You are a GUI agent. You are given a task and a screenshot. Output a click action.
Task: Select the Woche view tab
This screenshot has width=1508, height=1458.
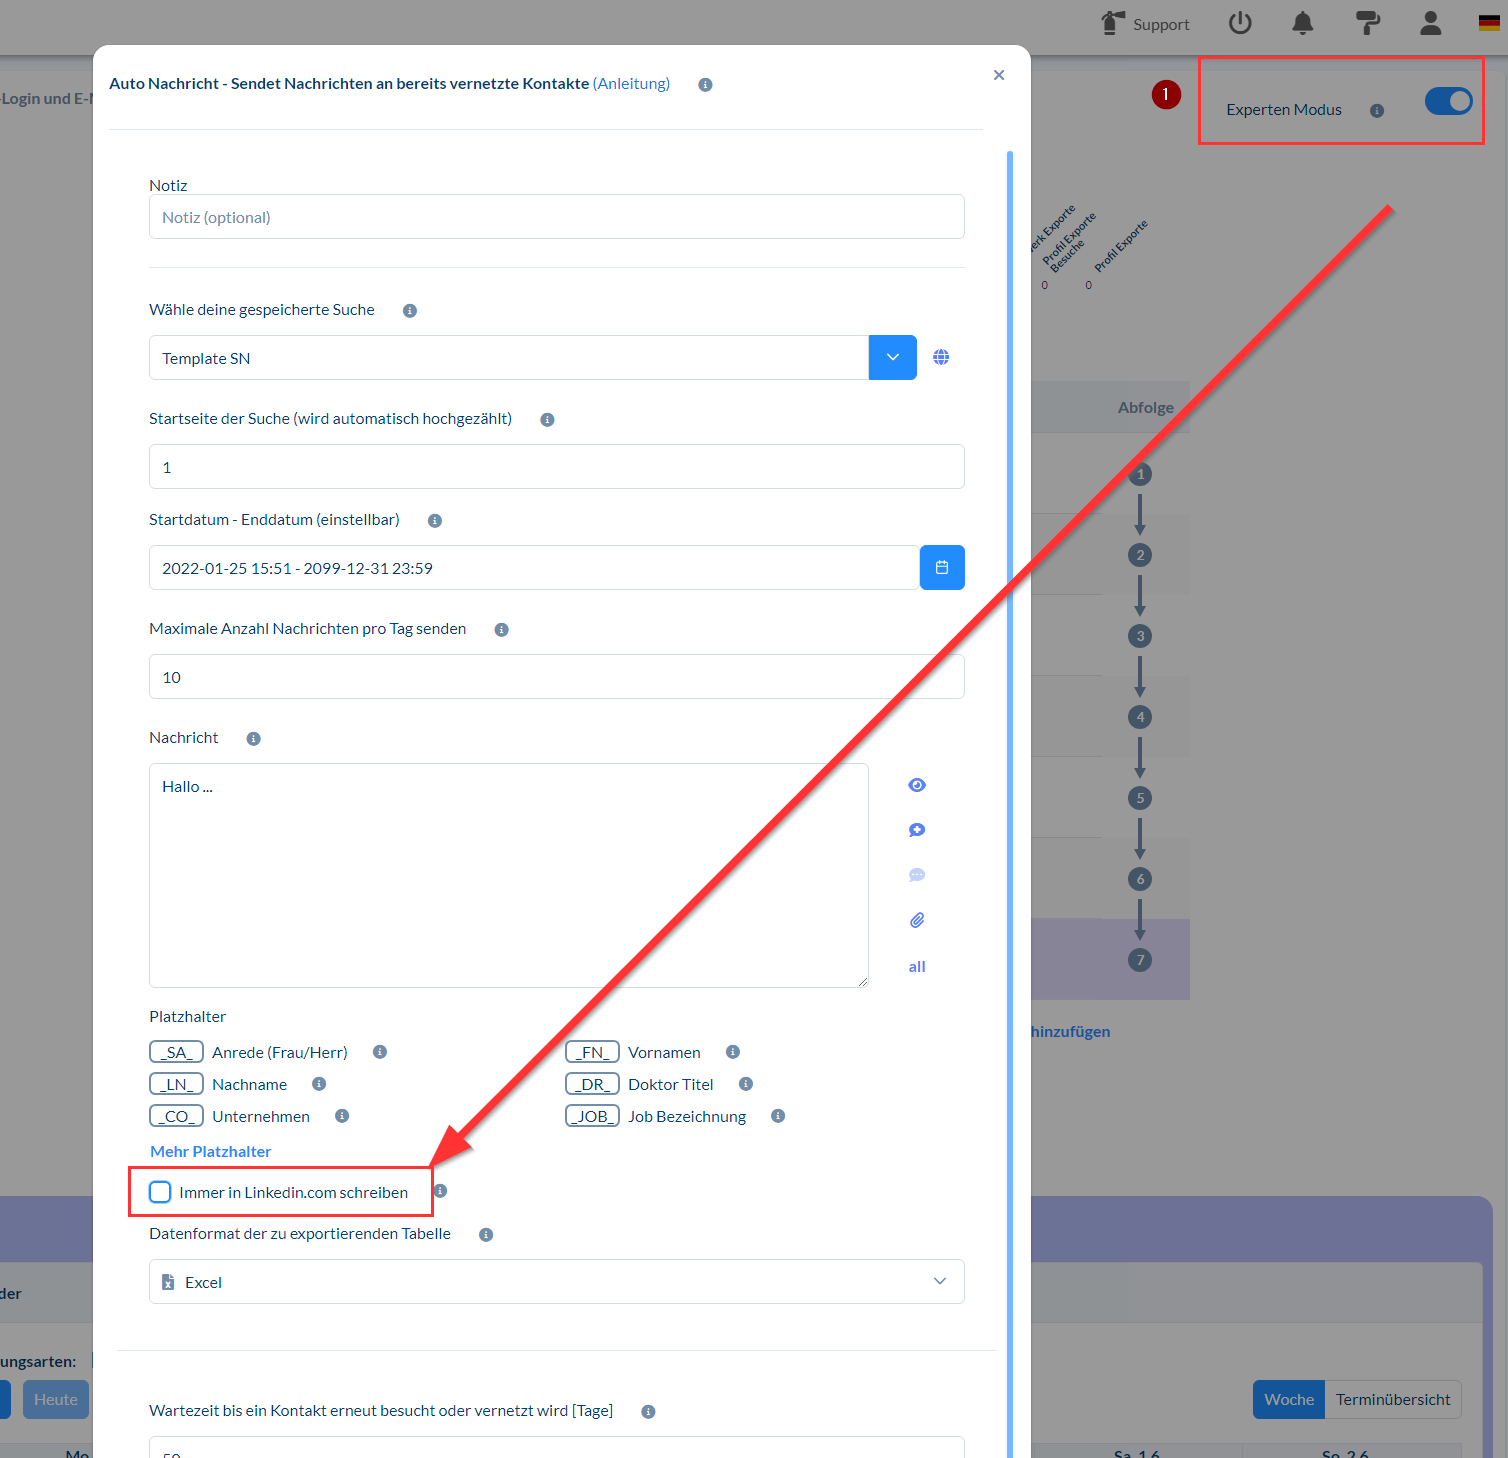pyautogui.click(x=1288, y=1400)
